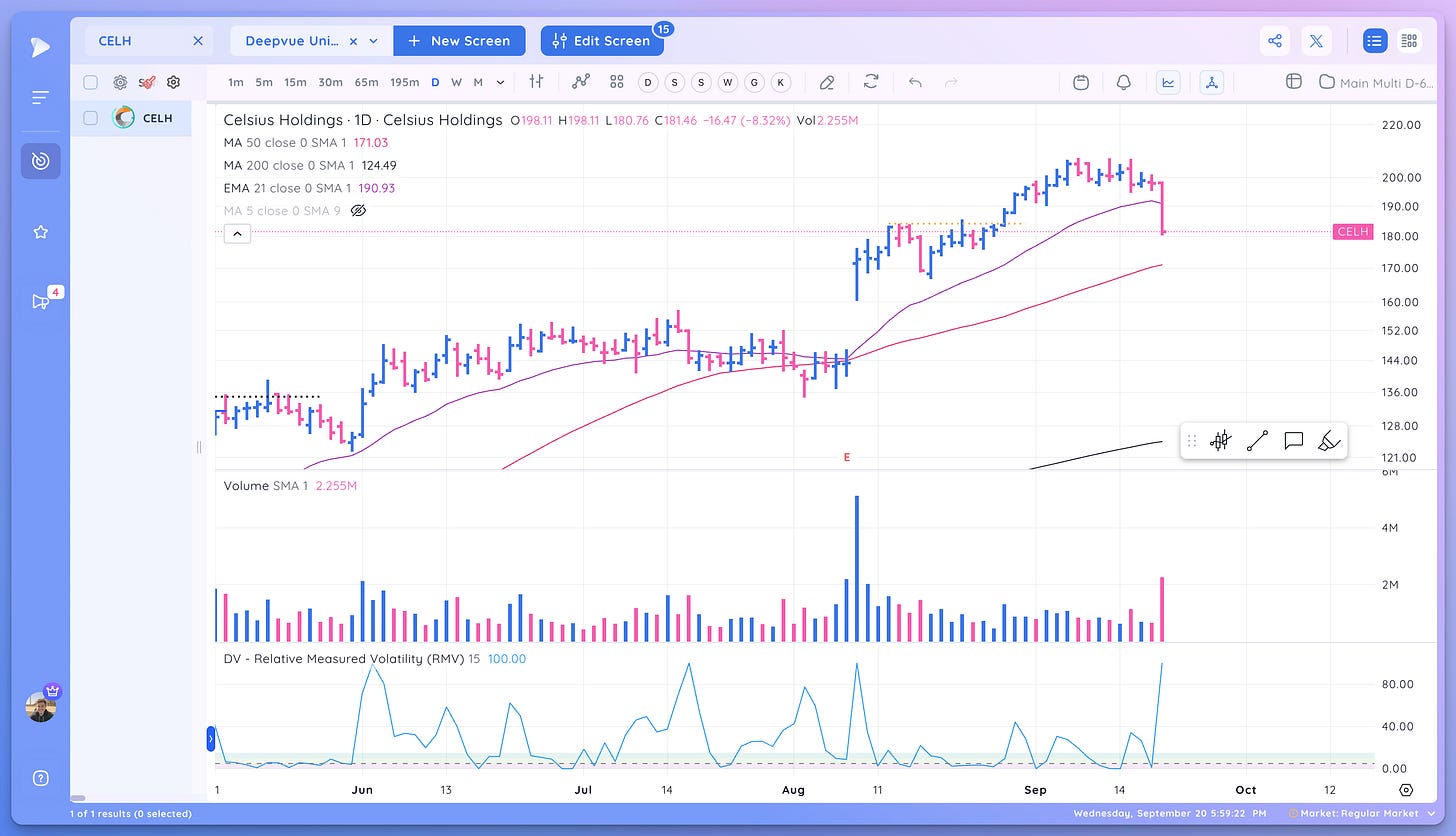Click the broom clear icon in watchlist header
The width and height of the screenshot is (1456, 836).
tap(147, 82)
